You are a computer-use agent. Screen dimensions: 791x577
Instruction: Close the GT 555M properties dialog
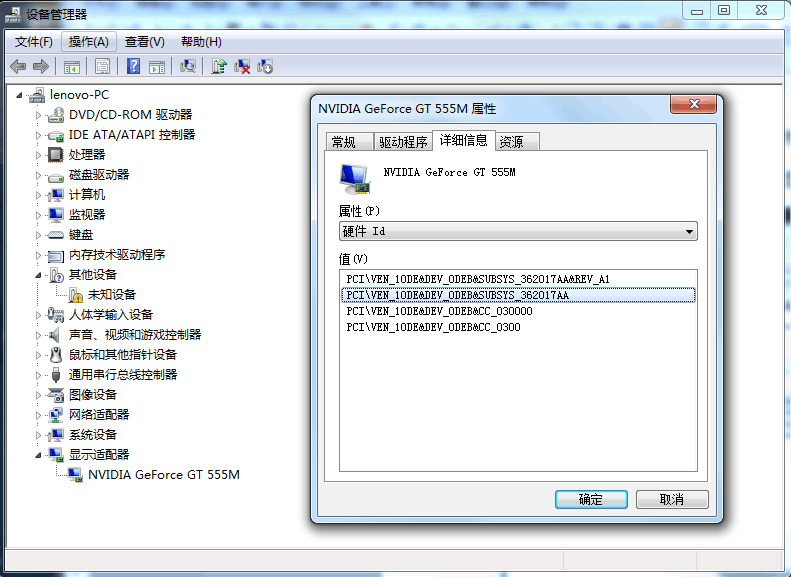pos(694,104)
